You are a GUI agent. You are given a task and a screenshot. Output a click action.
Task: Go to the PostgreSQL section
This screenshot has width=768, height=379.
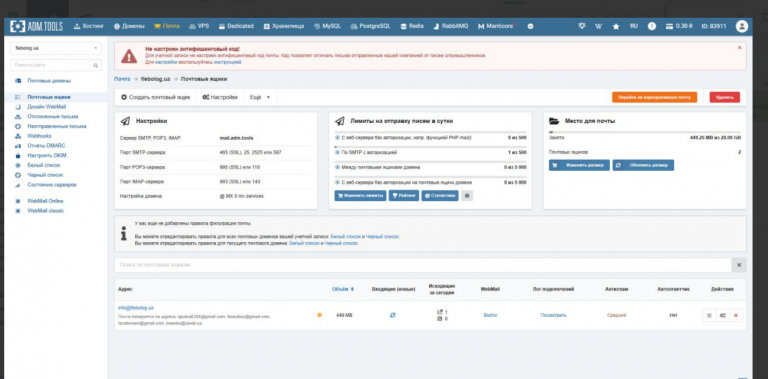click(x=370, y=26)
